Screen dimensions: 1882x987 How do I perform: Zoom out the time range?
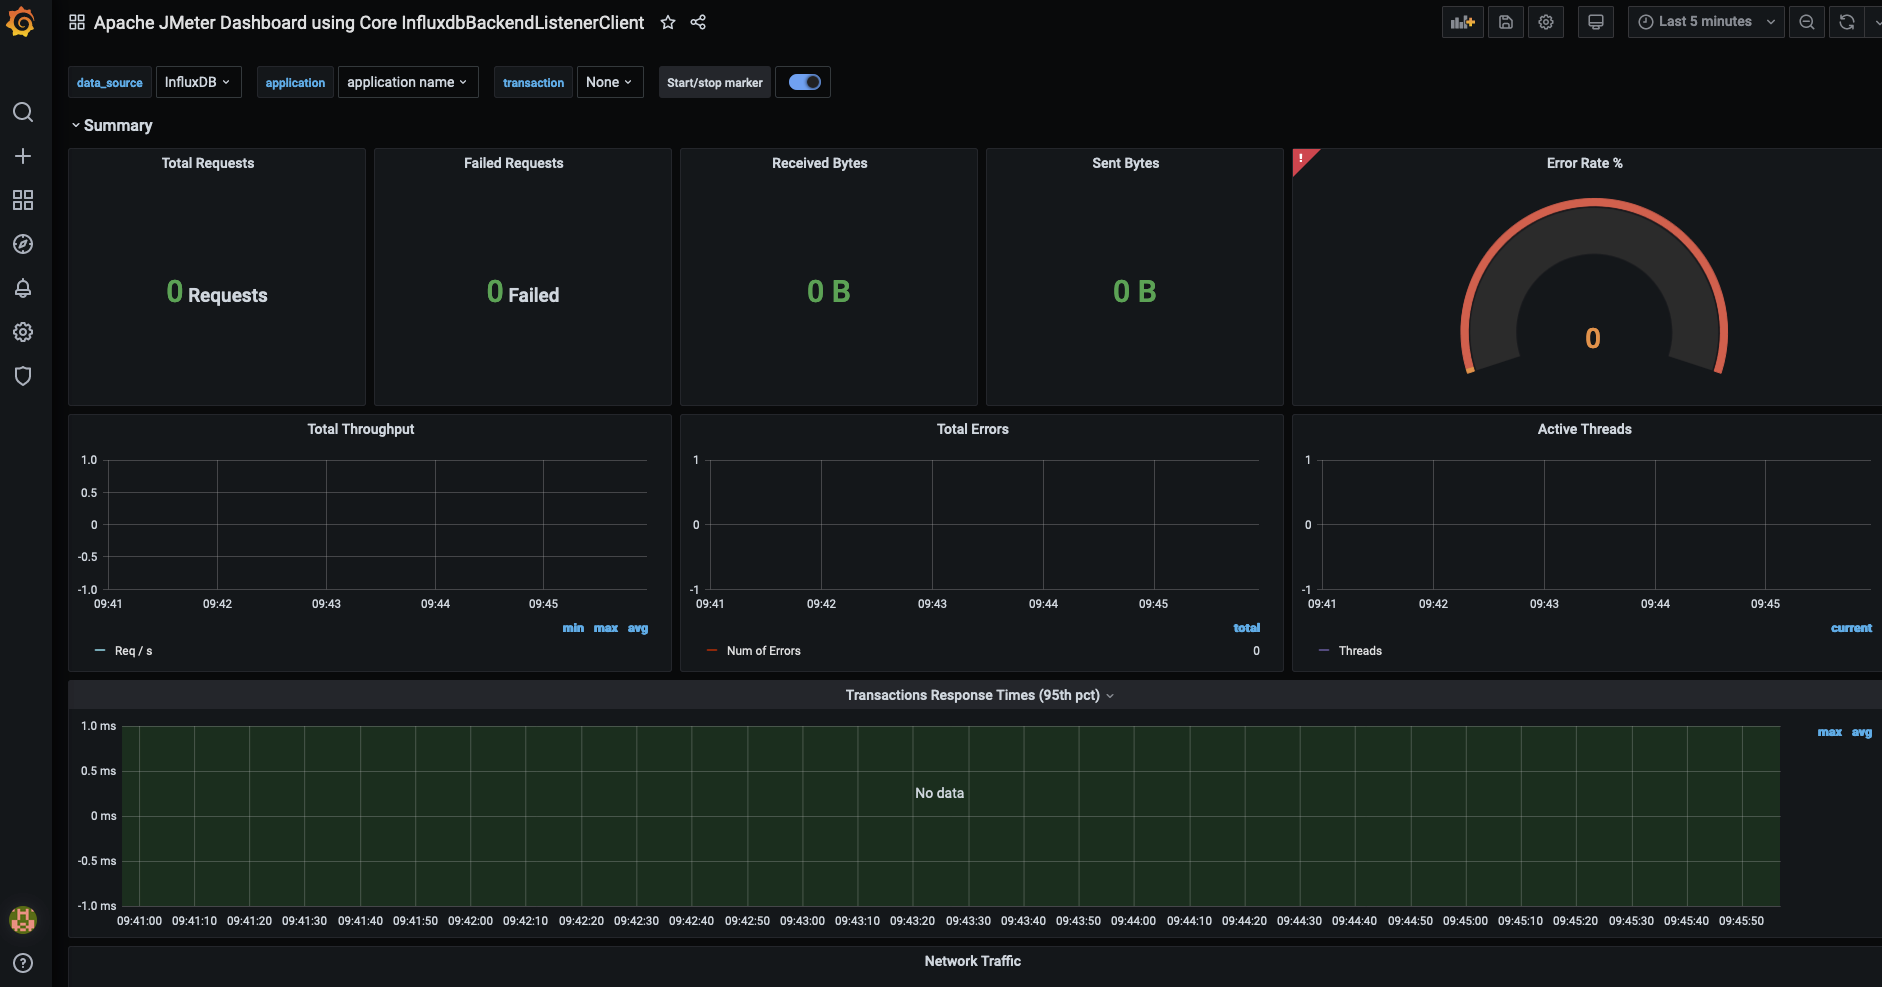(1807, 22)
